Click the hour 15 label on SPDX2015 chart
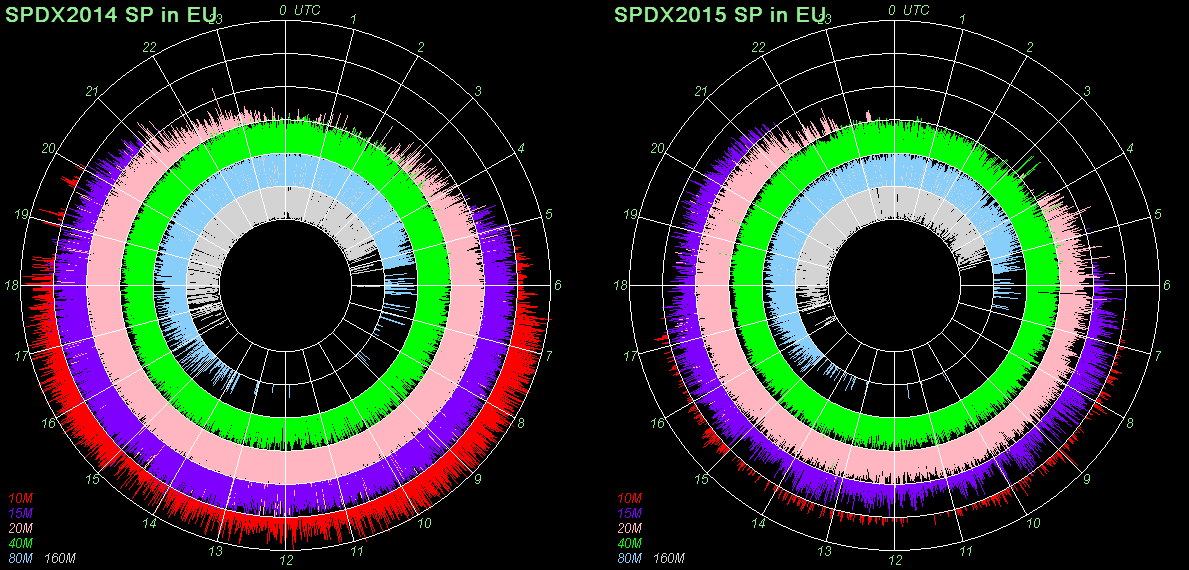The width and height of the screenshot is (1189, 570). tap(704, 480)
